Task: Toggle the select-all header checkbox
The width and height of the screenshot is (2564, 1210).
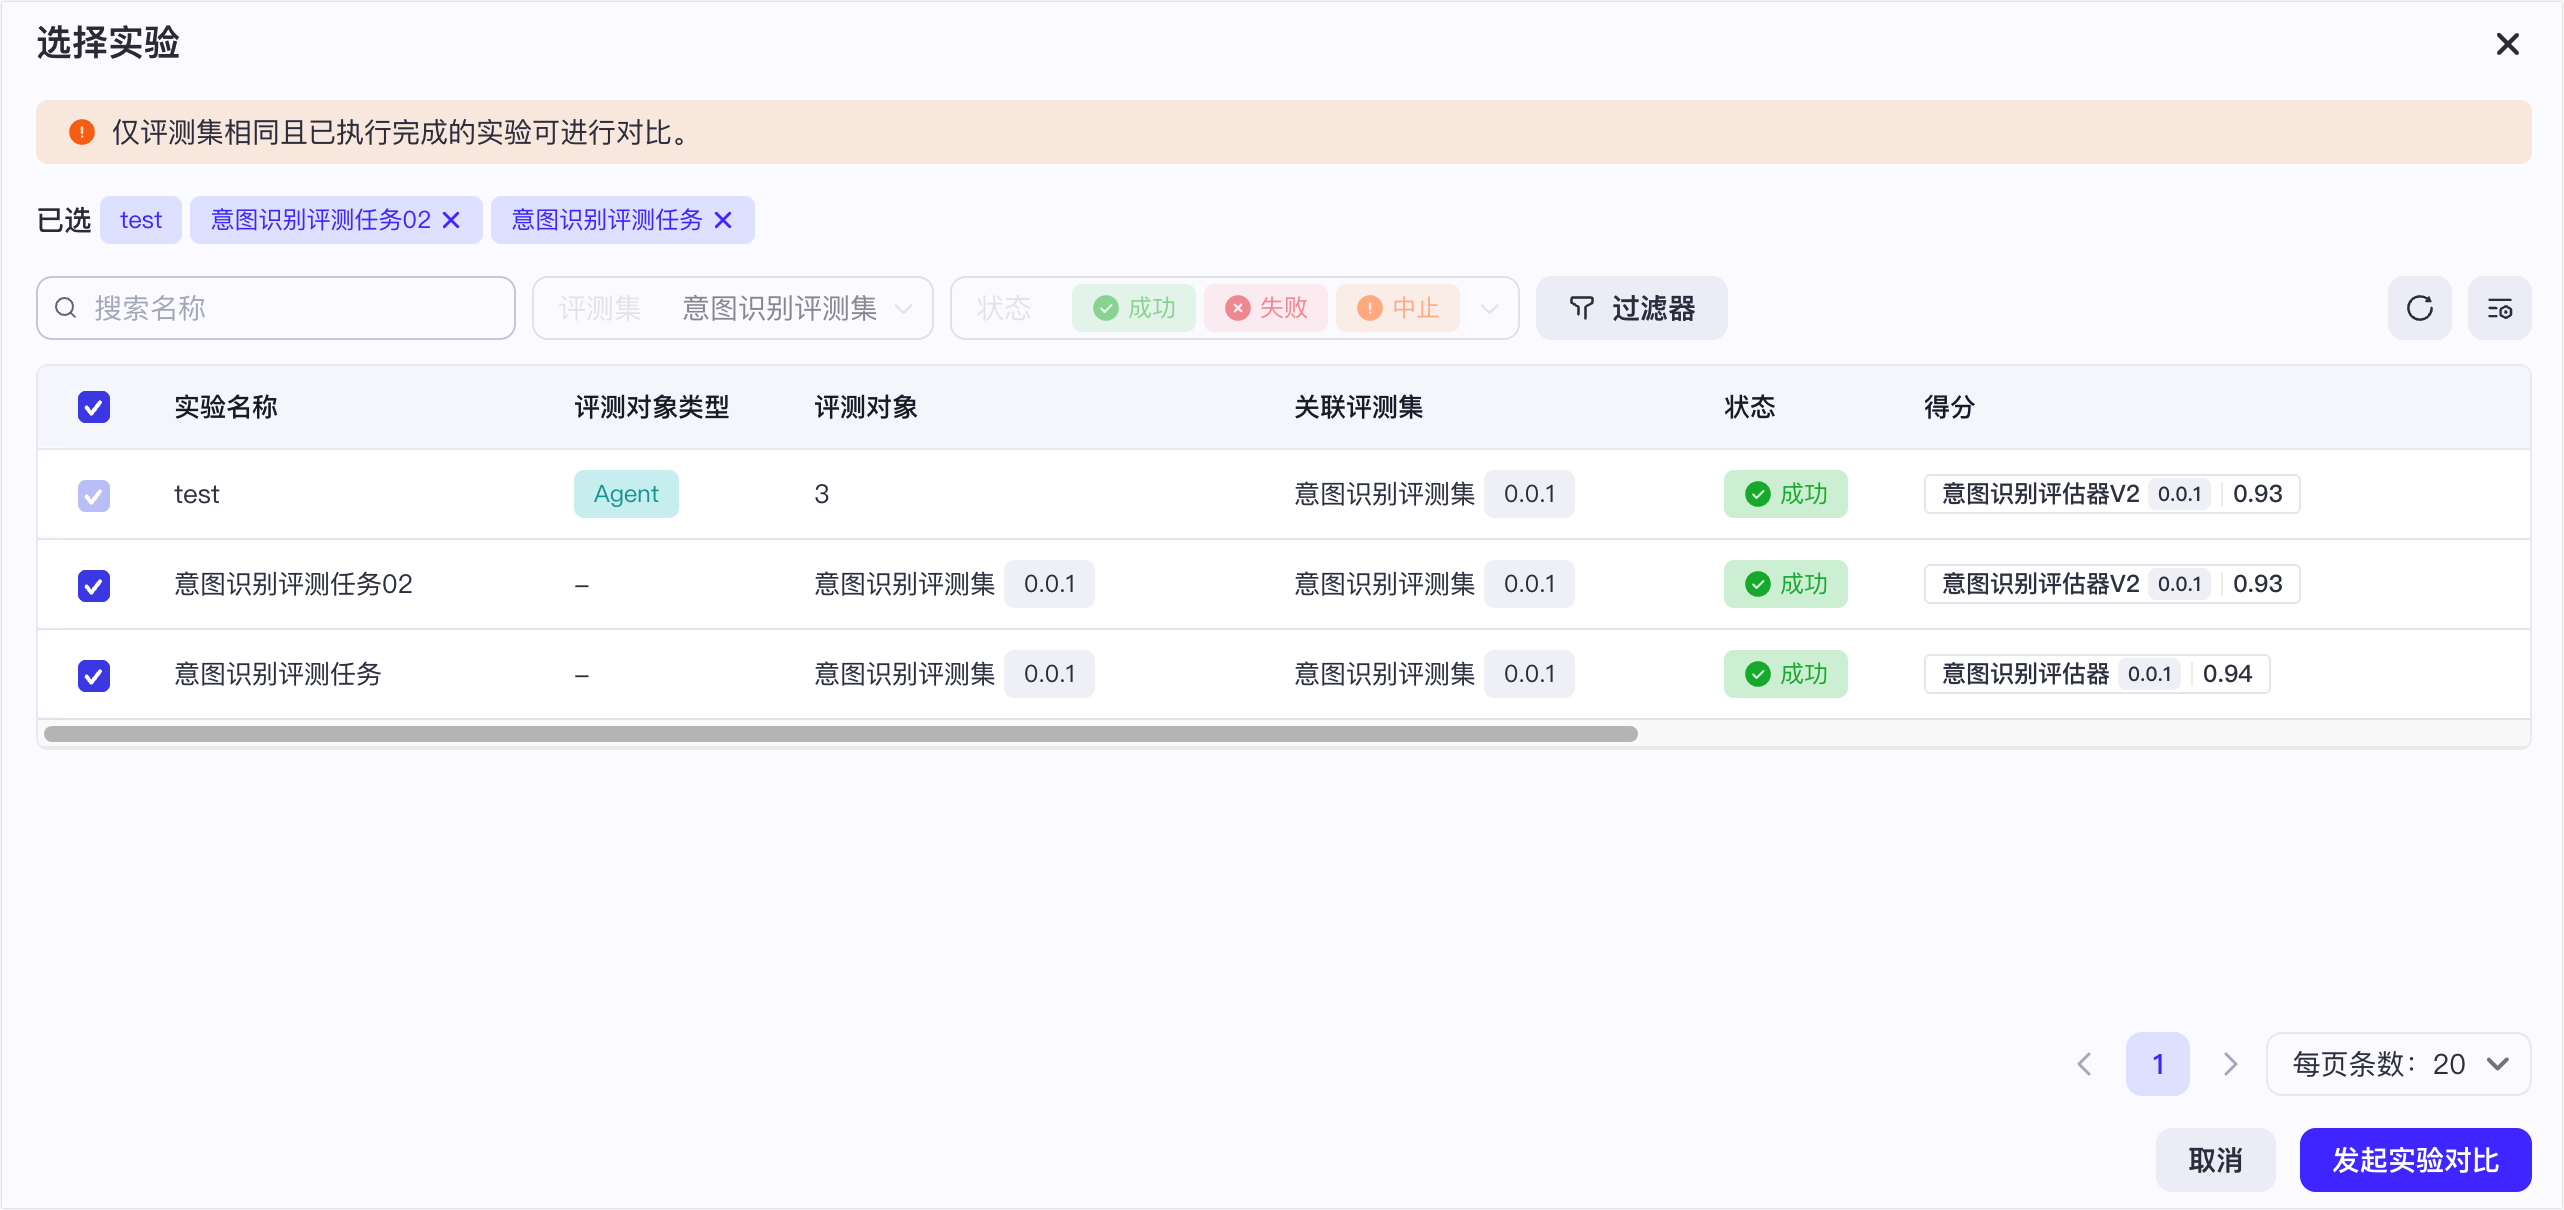Action: pyautogui.click(x=94, y=407)
